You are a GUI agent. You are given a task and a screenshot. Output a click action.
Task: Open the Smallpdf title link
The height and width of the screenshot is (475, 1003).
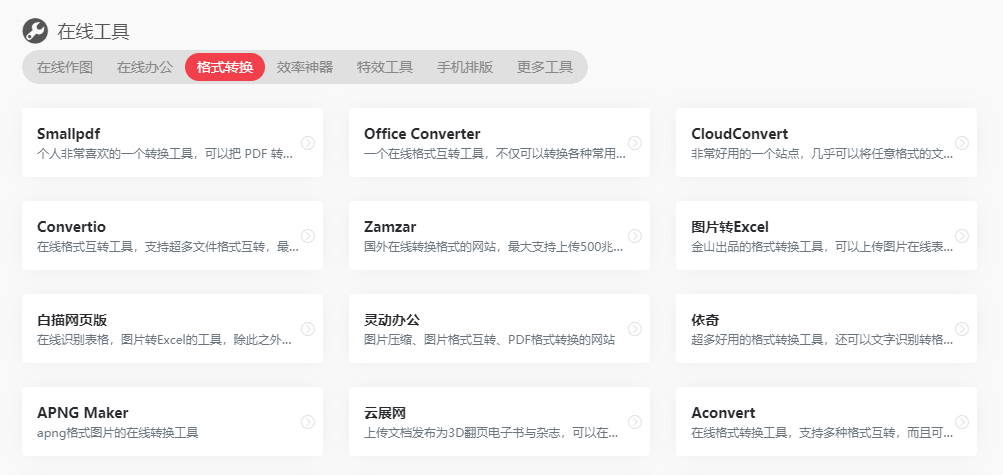point(68,134)
